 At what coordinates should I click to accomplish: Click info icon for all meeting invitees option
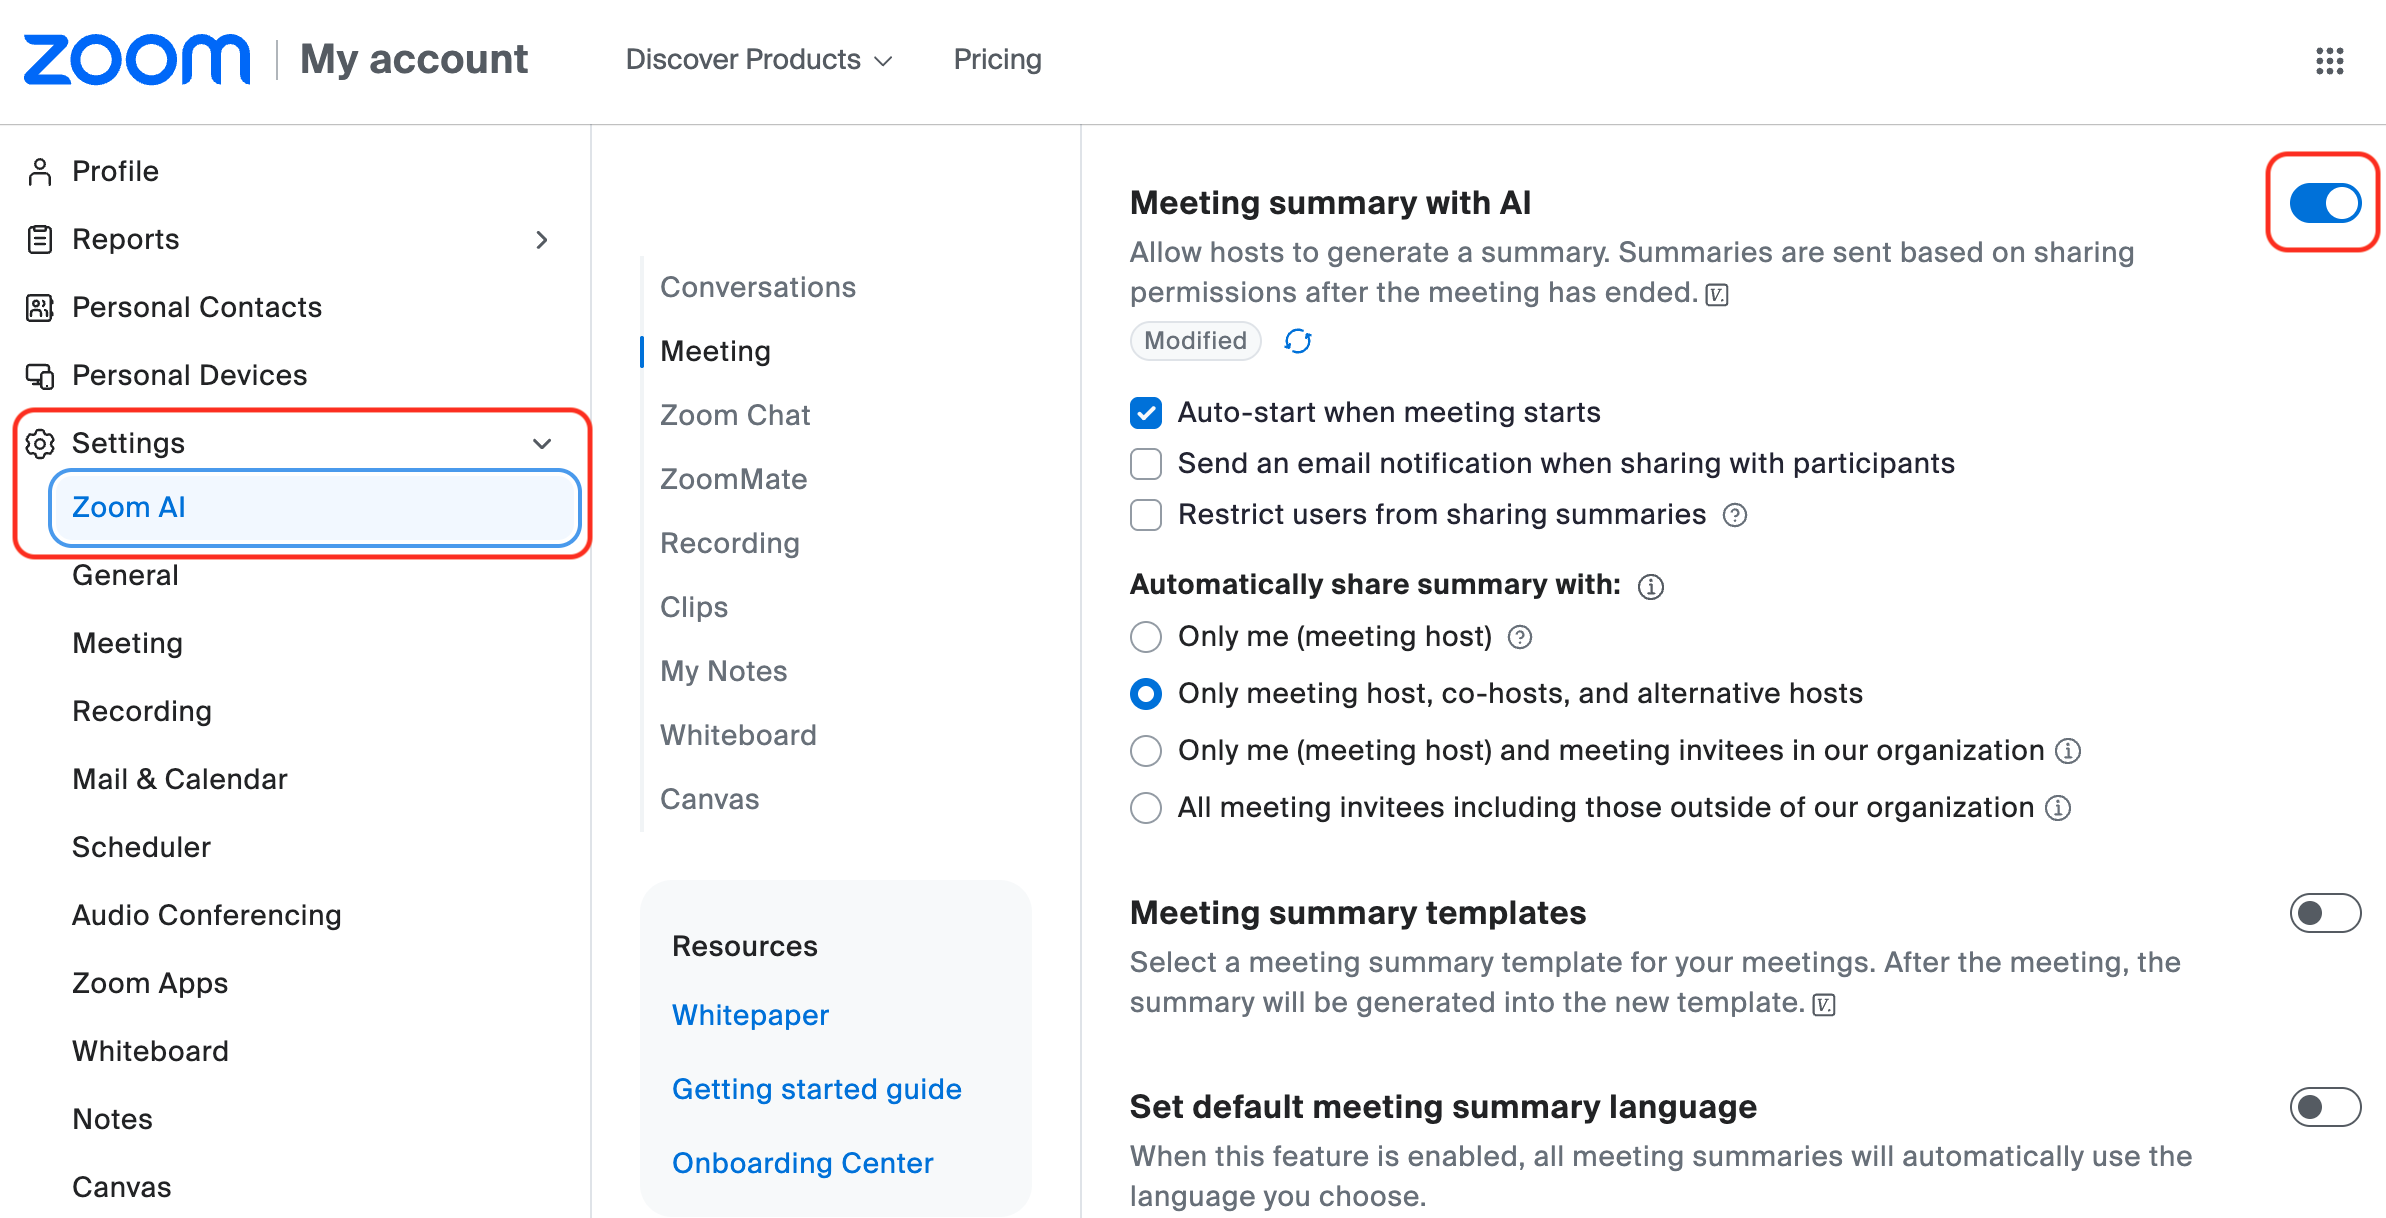coord(2058,808)
